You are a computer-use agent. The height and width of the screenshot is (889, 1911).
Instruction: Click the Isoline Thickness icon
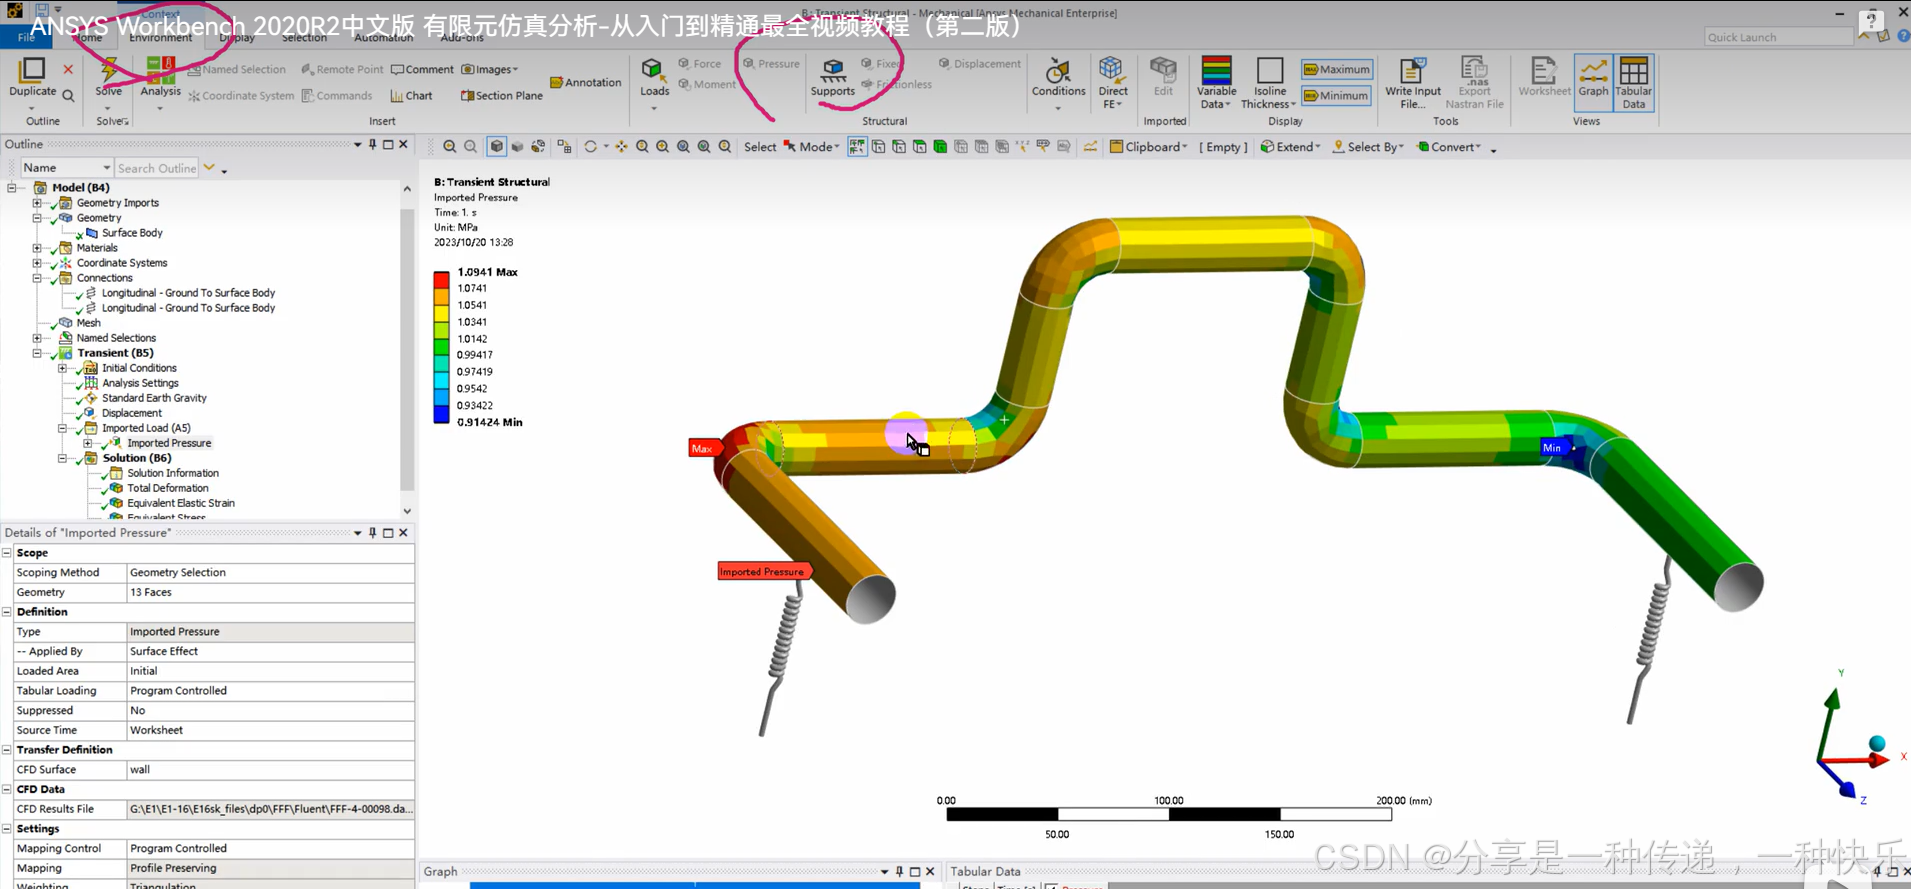click(1269, 70)
